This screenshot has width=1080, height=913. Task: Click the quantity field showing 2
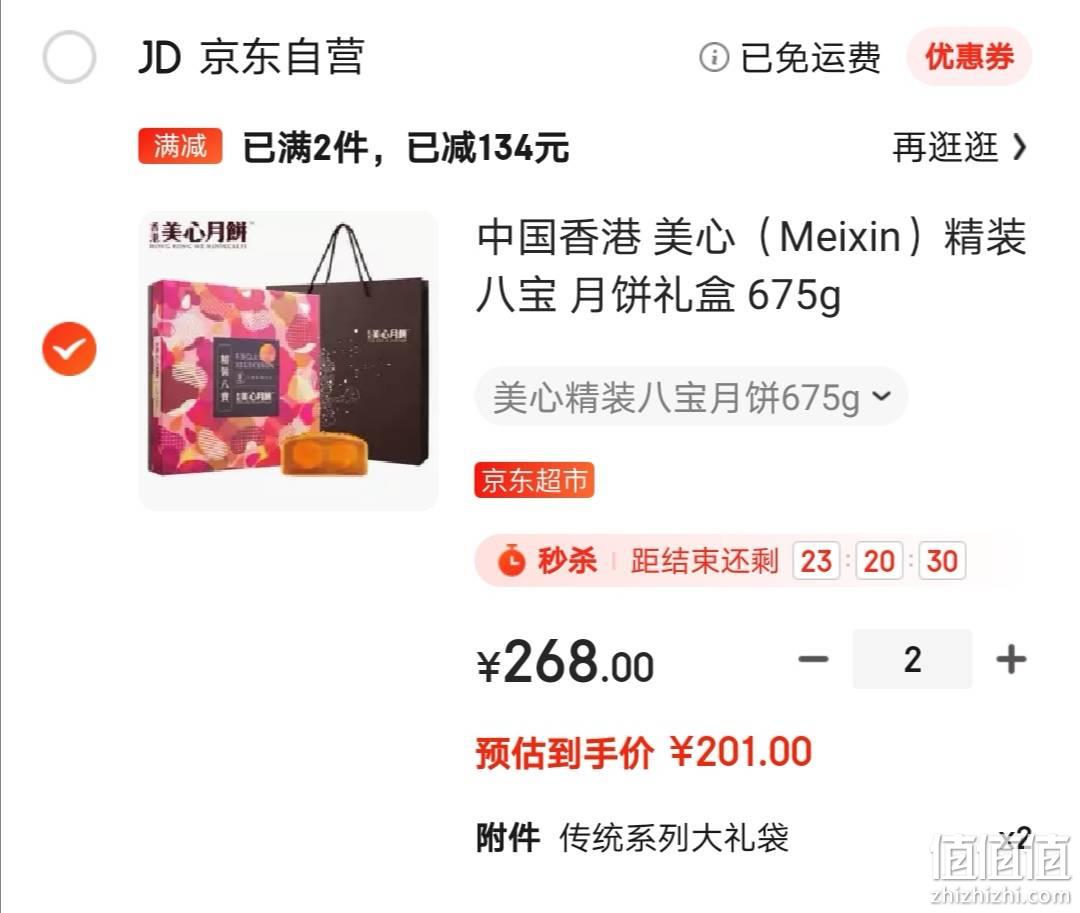pos(912,659)
